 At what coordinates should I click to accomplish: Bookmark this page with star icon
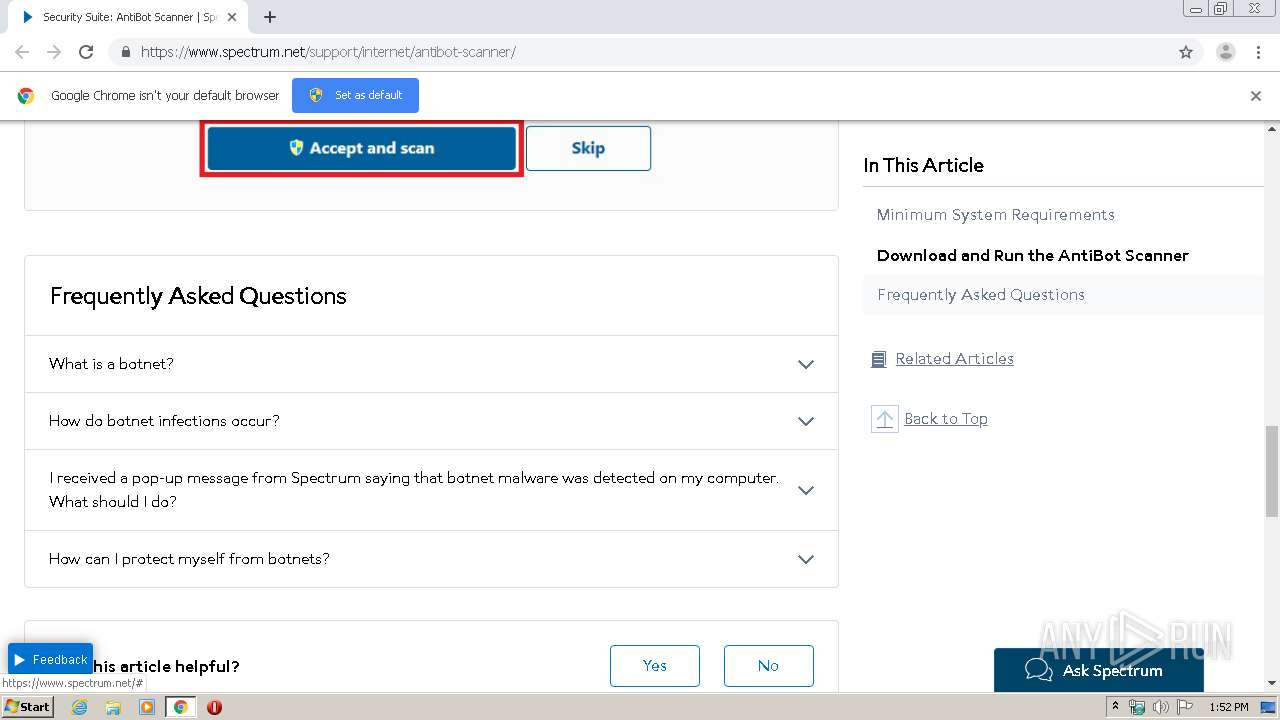pyautogui.click(x=1186, y=52)
